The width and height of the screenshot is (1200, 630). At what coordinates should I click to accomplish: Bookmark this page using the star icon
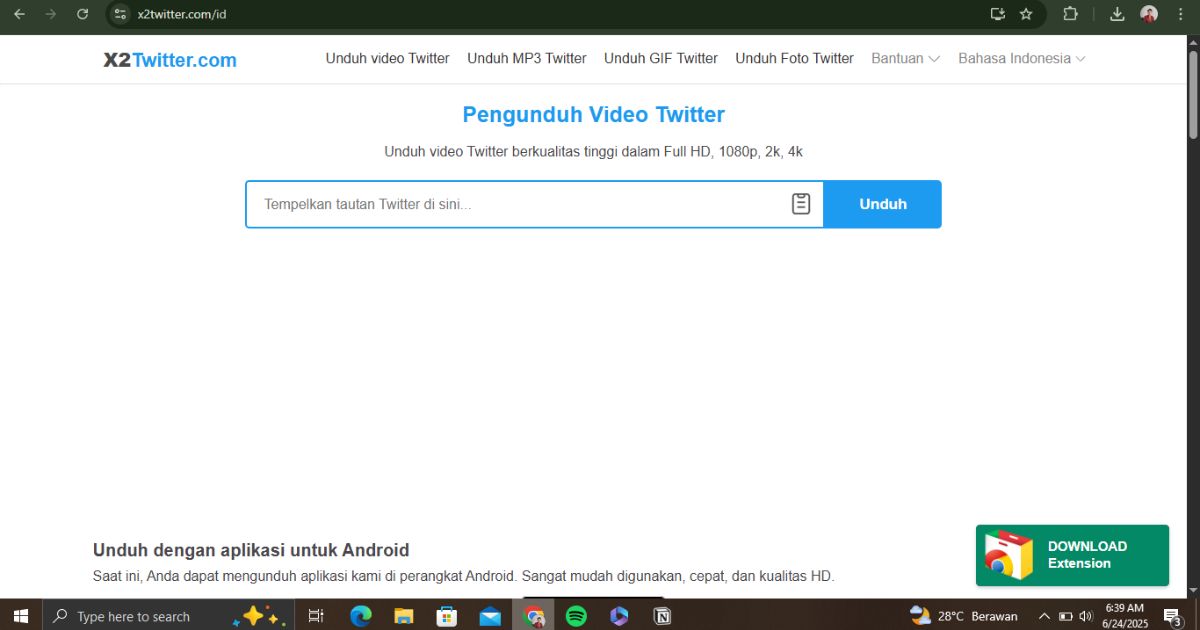click(1026, 14)
